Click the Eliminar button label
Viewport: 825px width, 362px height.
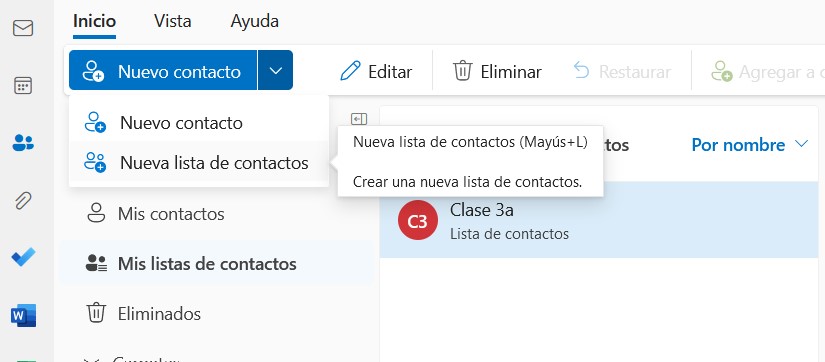pyautogui.click(x=511, y=72)
